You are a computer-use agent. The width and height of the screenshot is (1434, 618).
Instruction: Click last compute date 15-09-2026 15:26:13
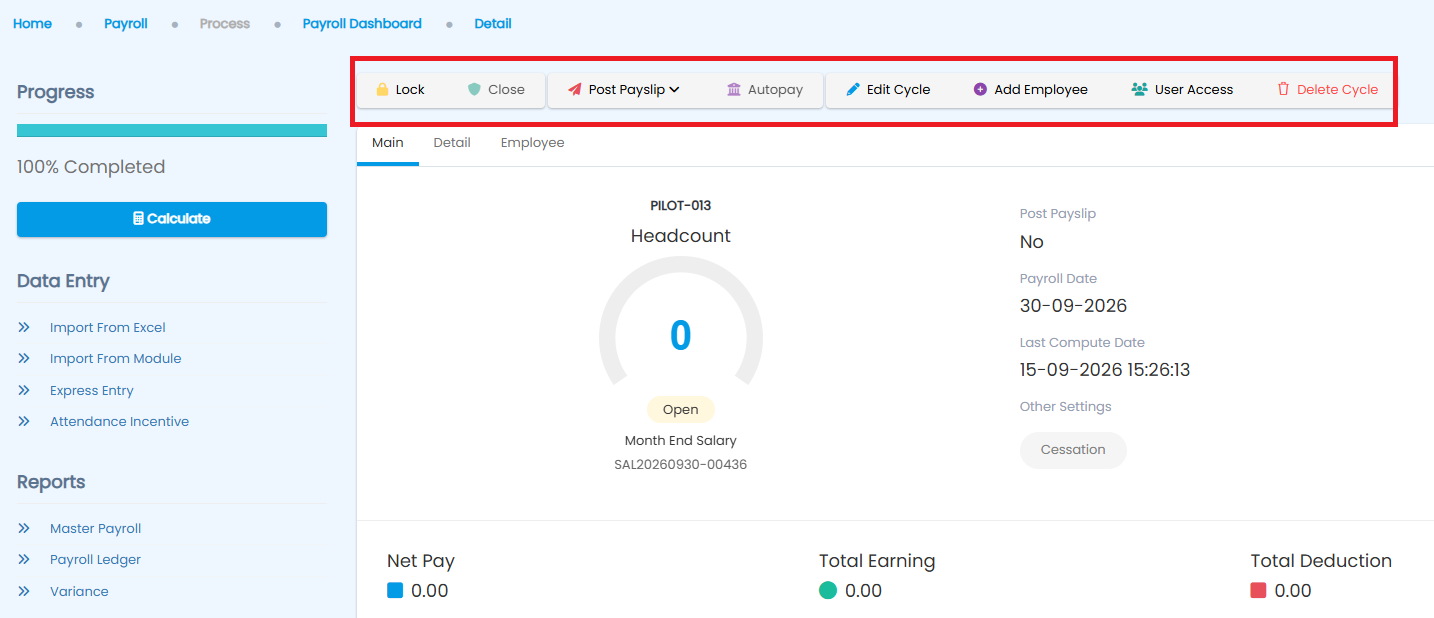click(1105, 369)
